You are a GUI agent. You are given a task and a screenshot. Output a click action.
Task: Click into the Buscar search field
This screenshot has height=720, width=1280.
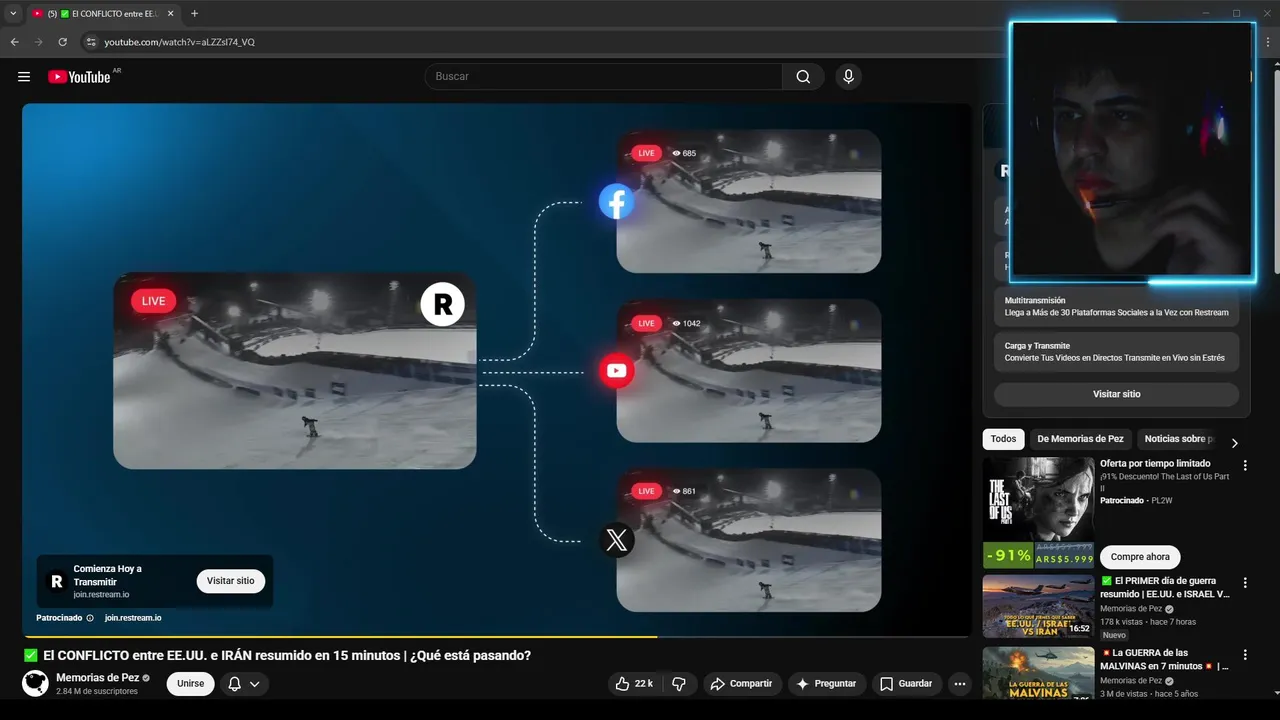click(x=603, y=77)
